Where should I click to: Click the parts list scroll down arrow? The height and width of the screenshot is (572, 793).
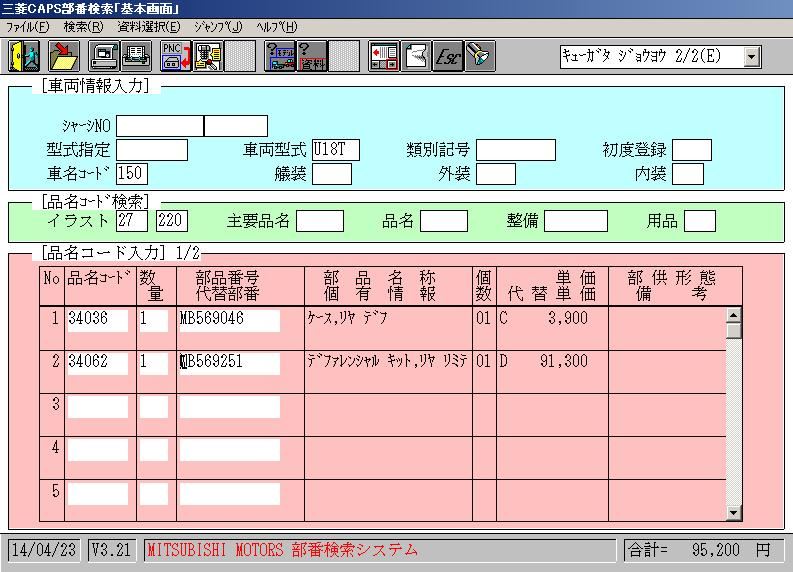(733, 513)
